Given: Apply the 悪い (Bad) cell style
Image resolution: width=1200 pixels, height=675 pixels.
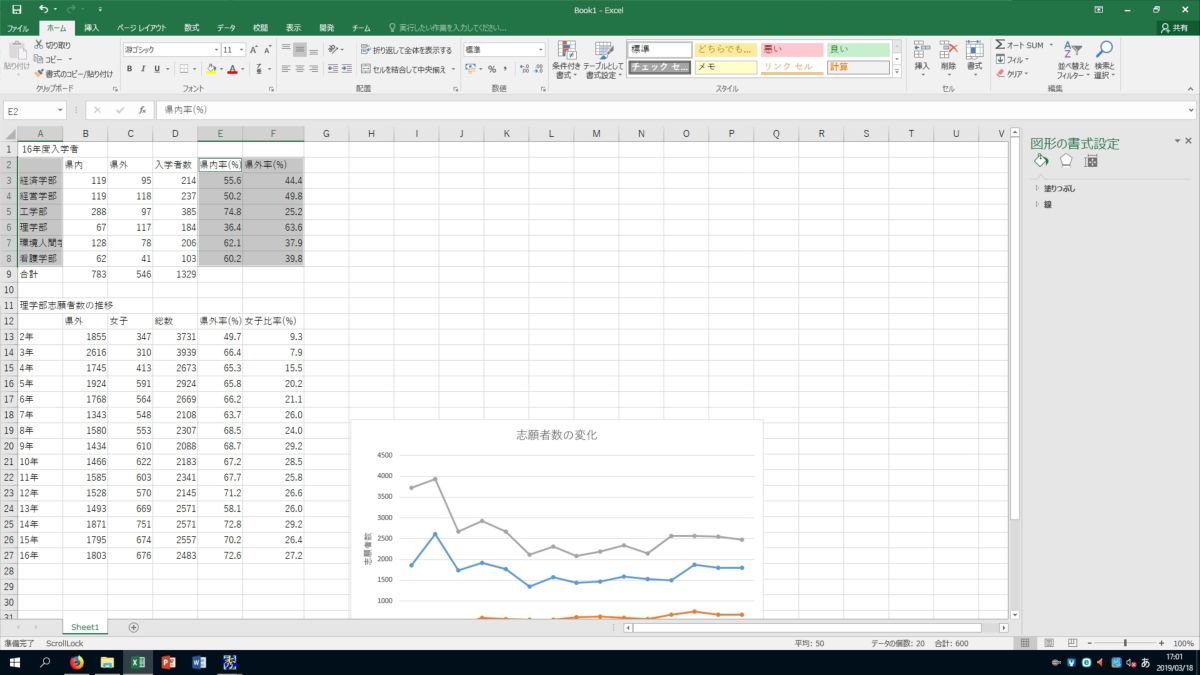Looking at the screenshot, I should click(792, 49).
